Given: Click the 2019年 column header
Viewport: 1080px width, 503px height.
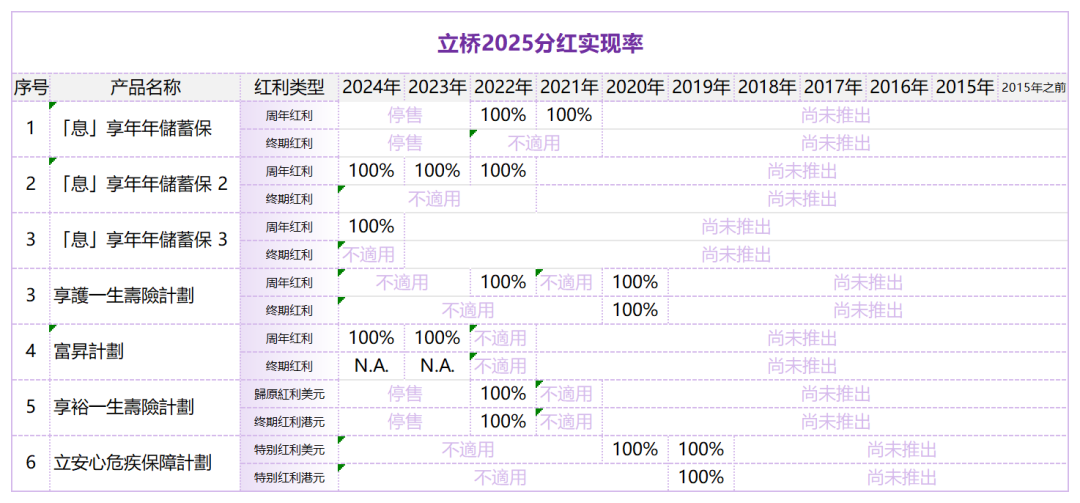Looking at the screenshot, I should pos(701,88).
